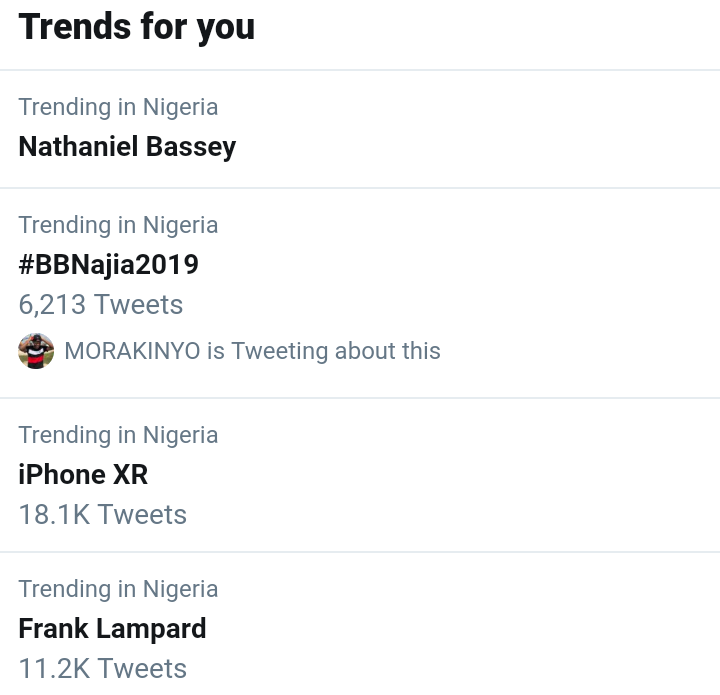
Task: Click "Trending in Nigeria" above #BBNajia2019
Action: (118, 225)
